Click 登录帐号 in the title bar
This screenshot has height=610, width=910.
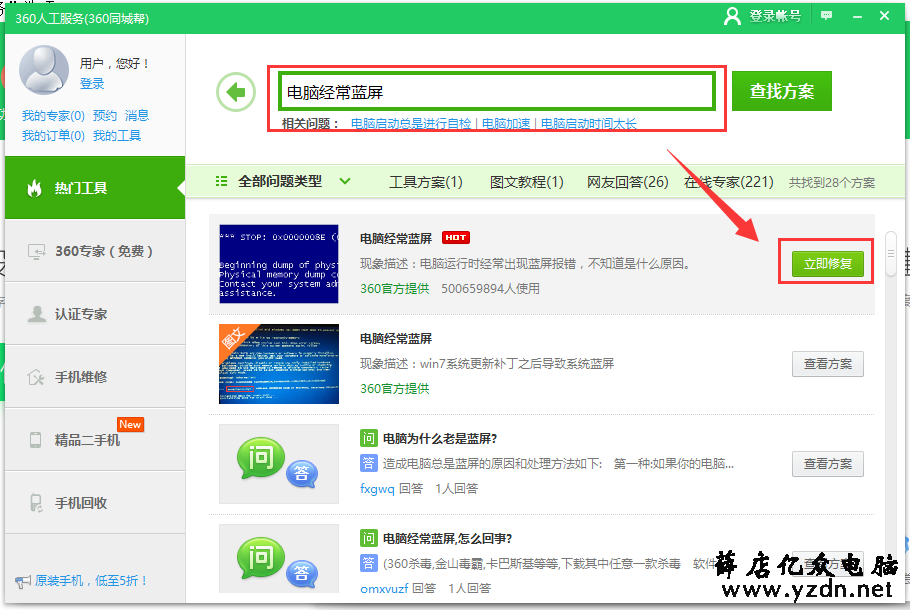(775, 16)
